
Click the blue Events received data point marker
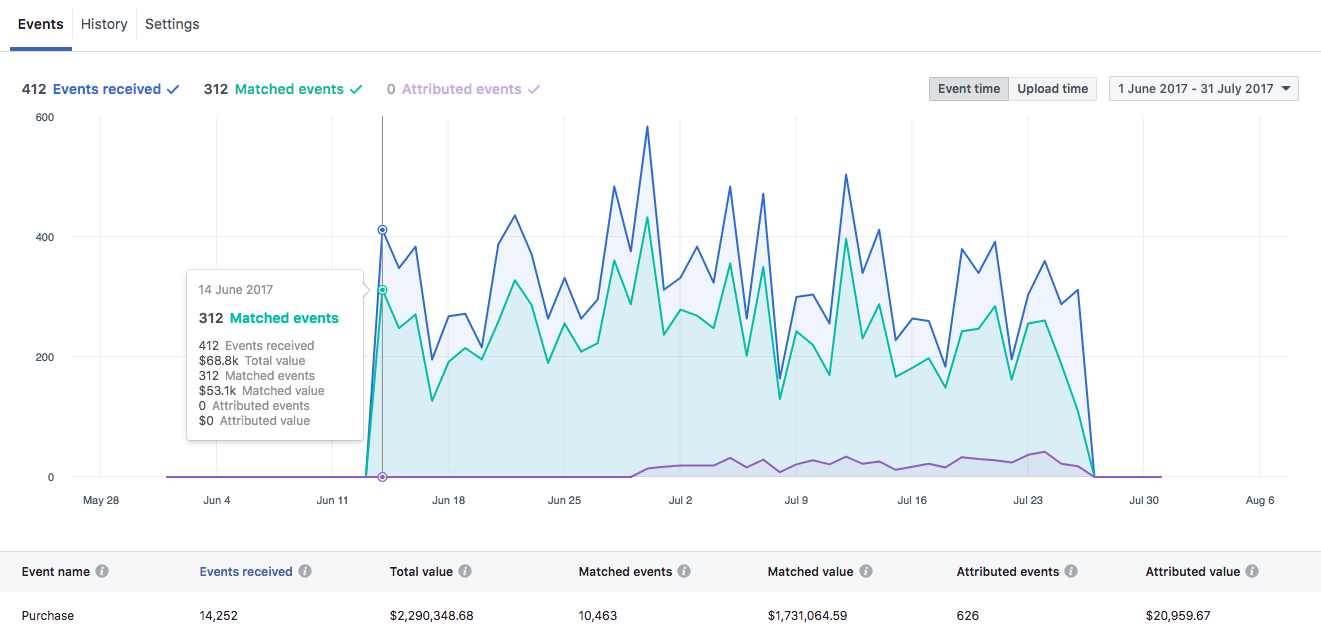click(x=382, y=230)
